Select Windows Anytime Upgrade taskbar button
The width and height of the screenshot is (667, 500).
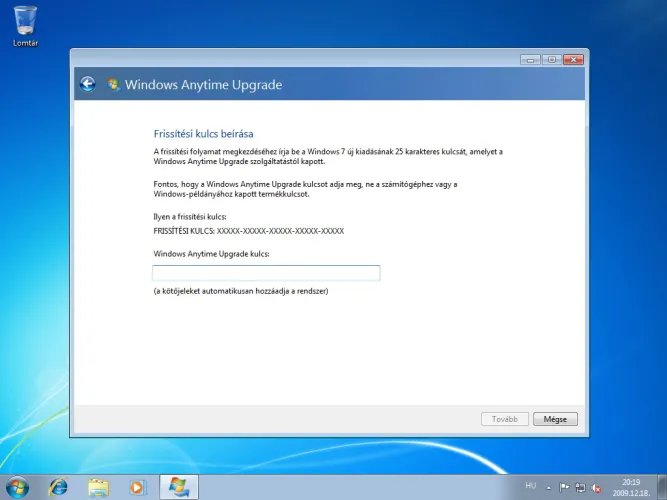pyautogui.click(x=179, y=487)
